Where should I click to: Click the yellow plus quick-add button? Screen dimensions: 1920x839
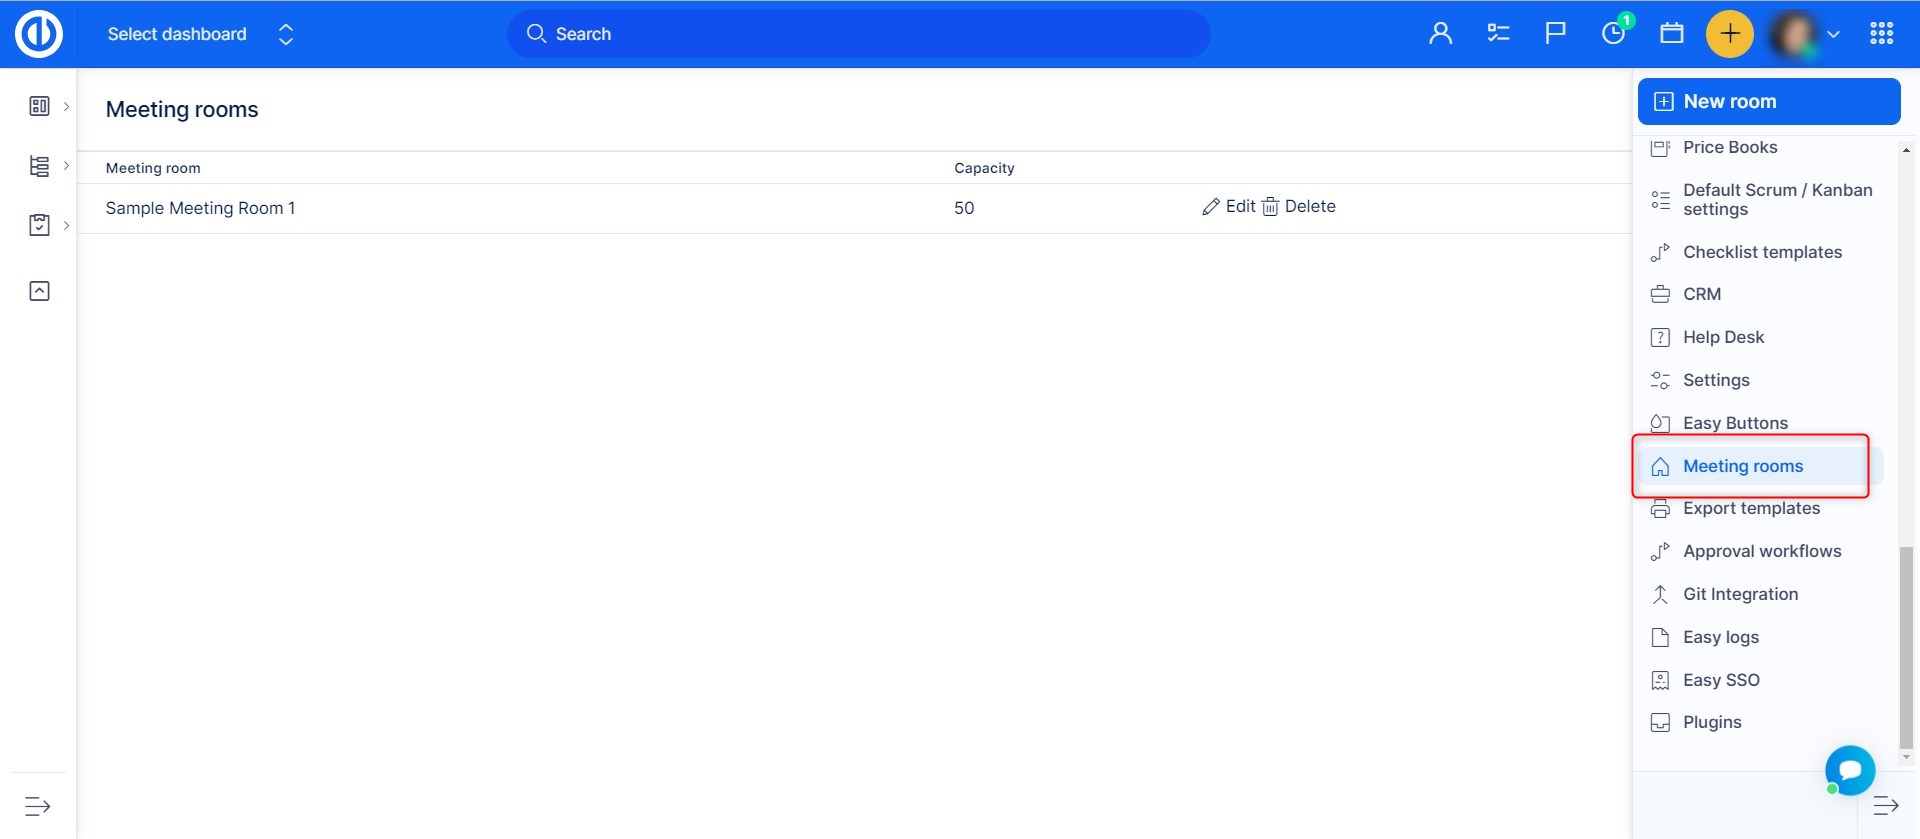click(x=1729, y=34)
